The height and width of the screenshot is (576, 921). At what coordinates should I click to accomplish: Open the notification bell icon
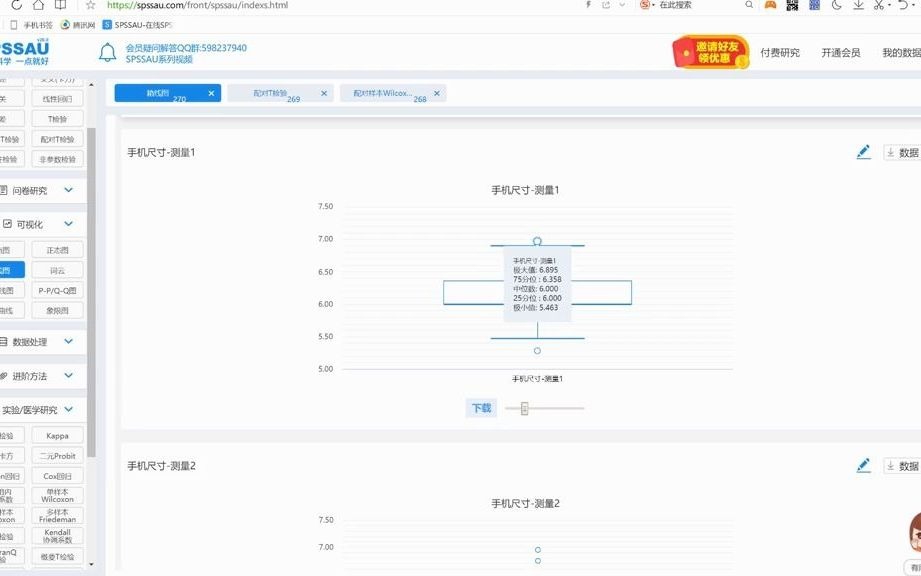108,50
